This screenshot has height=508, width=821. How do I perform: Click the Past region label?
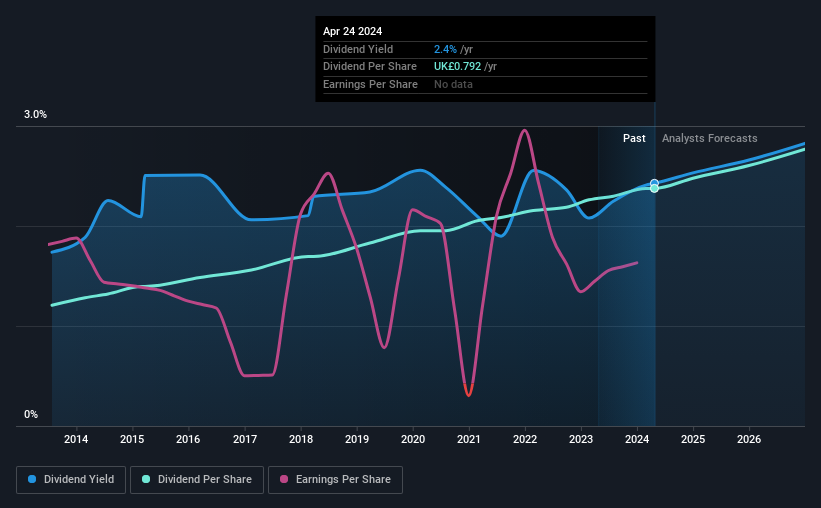point(634,138)
